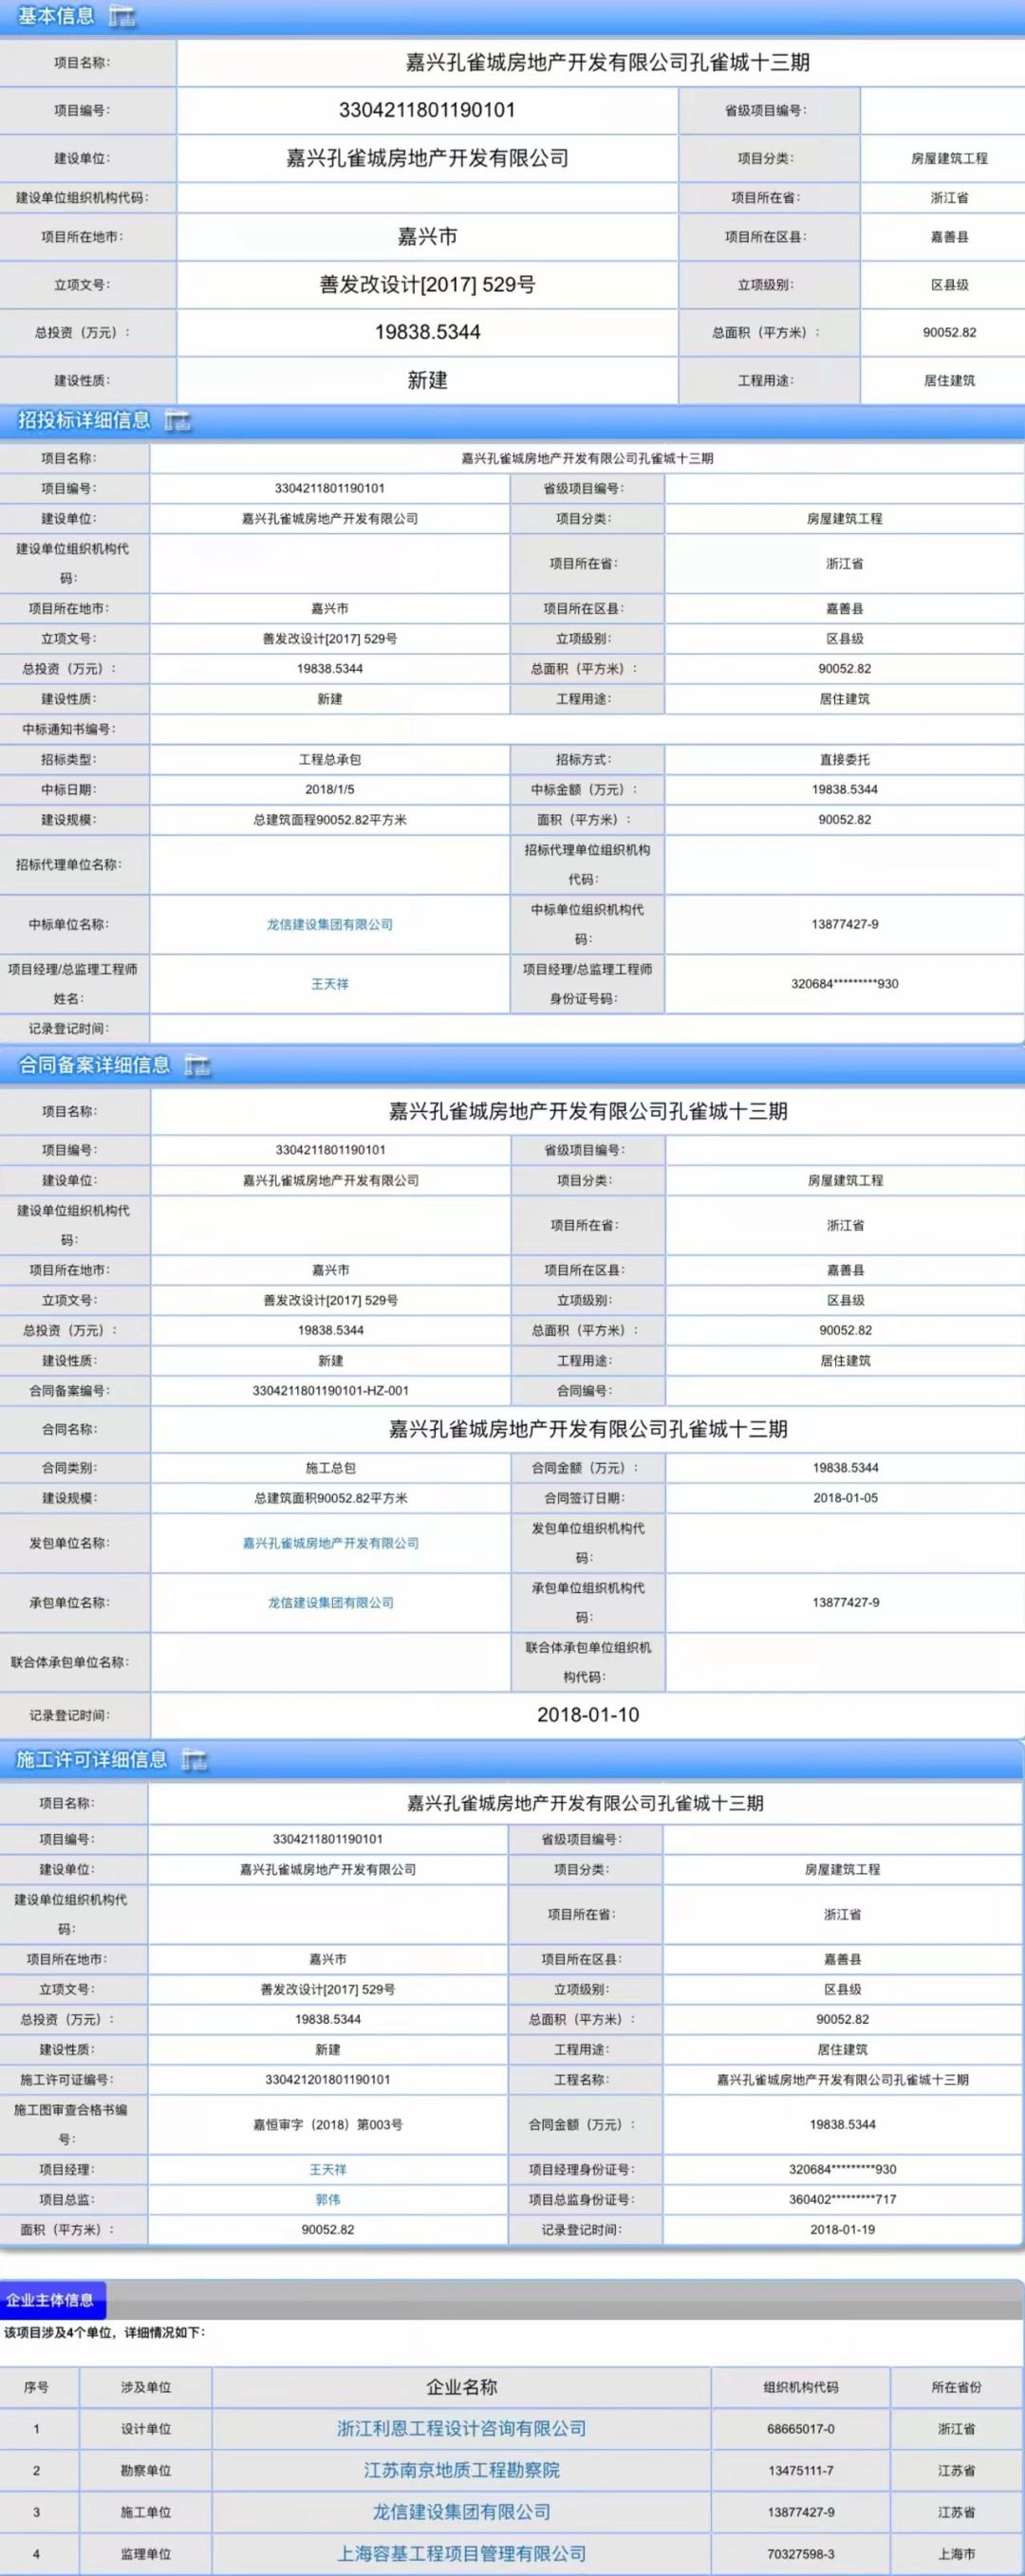The image size is (1025, 2576).
Task: Open 龙信建设集团有限公司 link in 施工单位 row
Action: pos(462,2512)
